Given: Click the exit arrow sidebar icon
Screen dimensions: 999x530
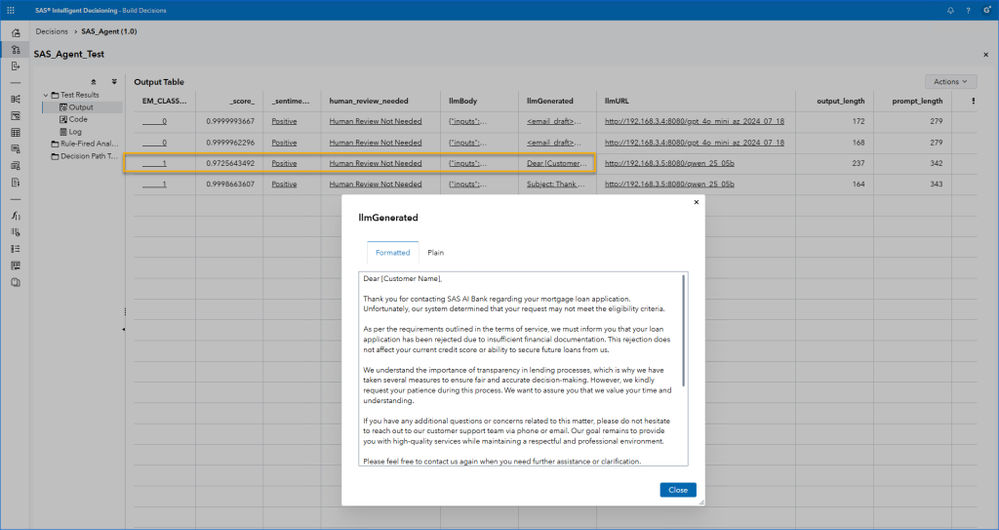Looking at the screenshot, I should 15,66.
